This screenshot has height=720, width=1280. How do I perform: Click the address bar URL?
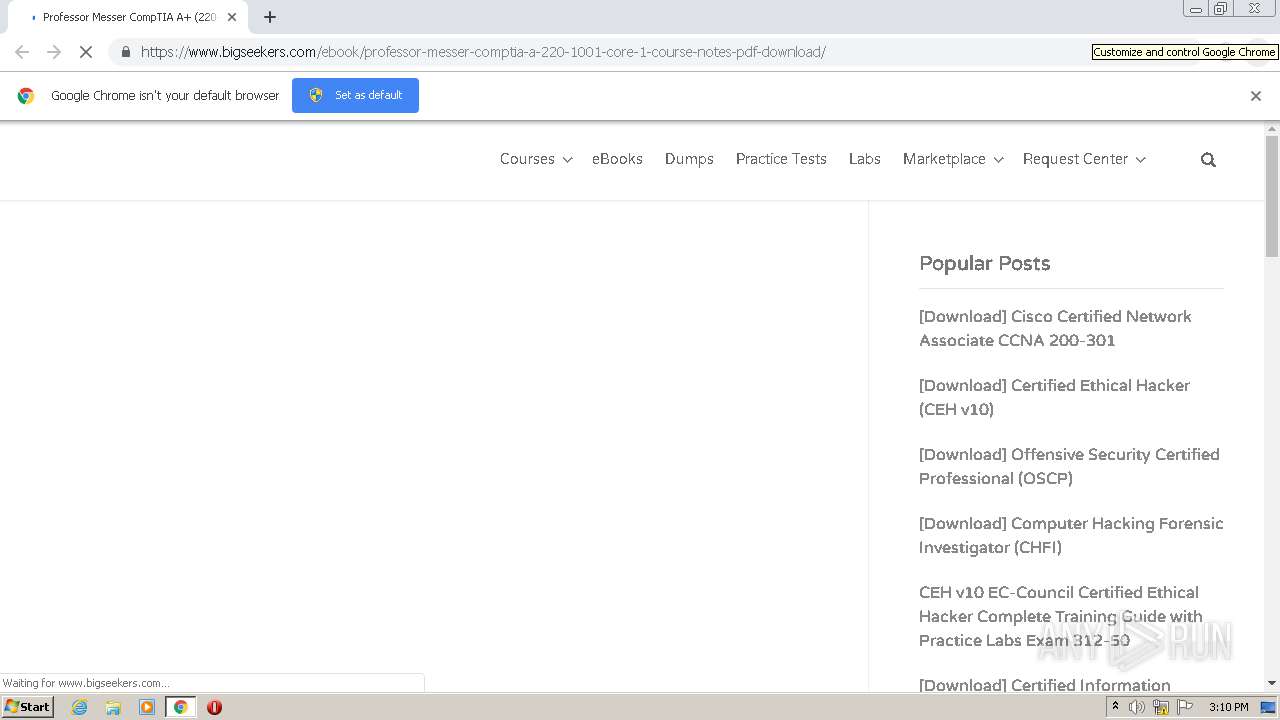(x=483, y=52)
